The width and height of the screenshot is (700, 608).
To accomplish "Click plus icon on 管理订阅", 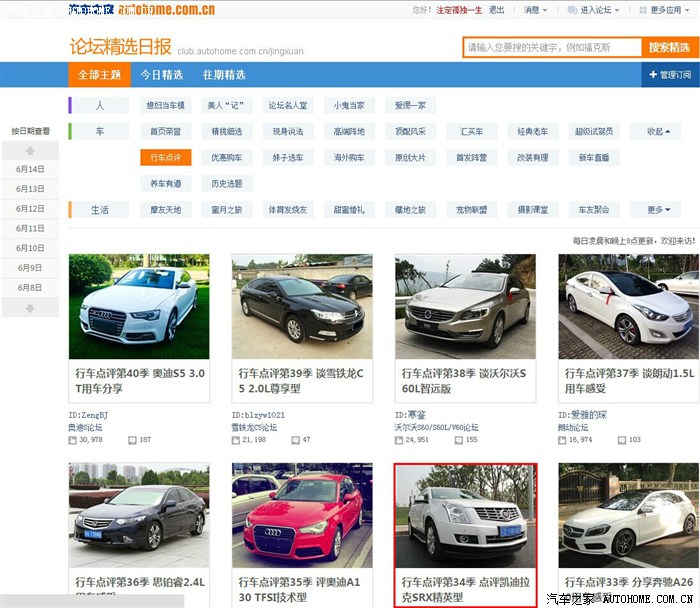I will [x=651, y=75].
